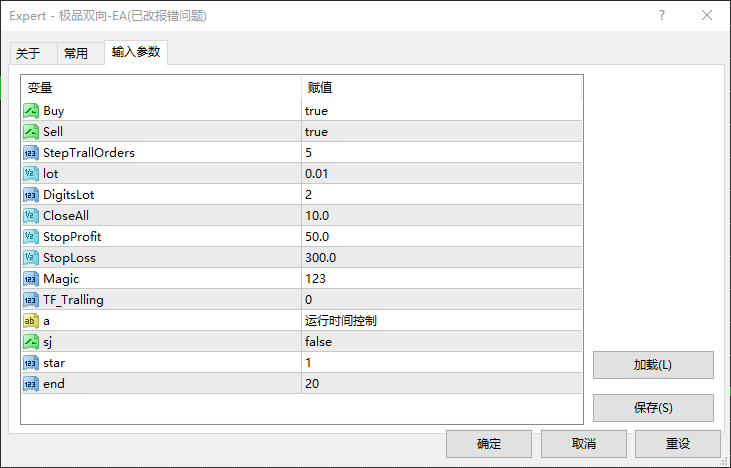Select the StopProfit value 50.0 field
This screenshot has width=731, height=468.
coord(440,237)
